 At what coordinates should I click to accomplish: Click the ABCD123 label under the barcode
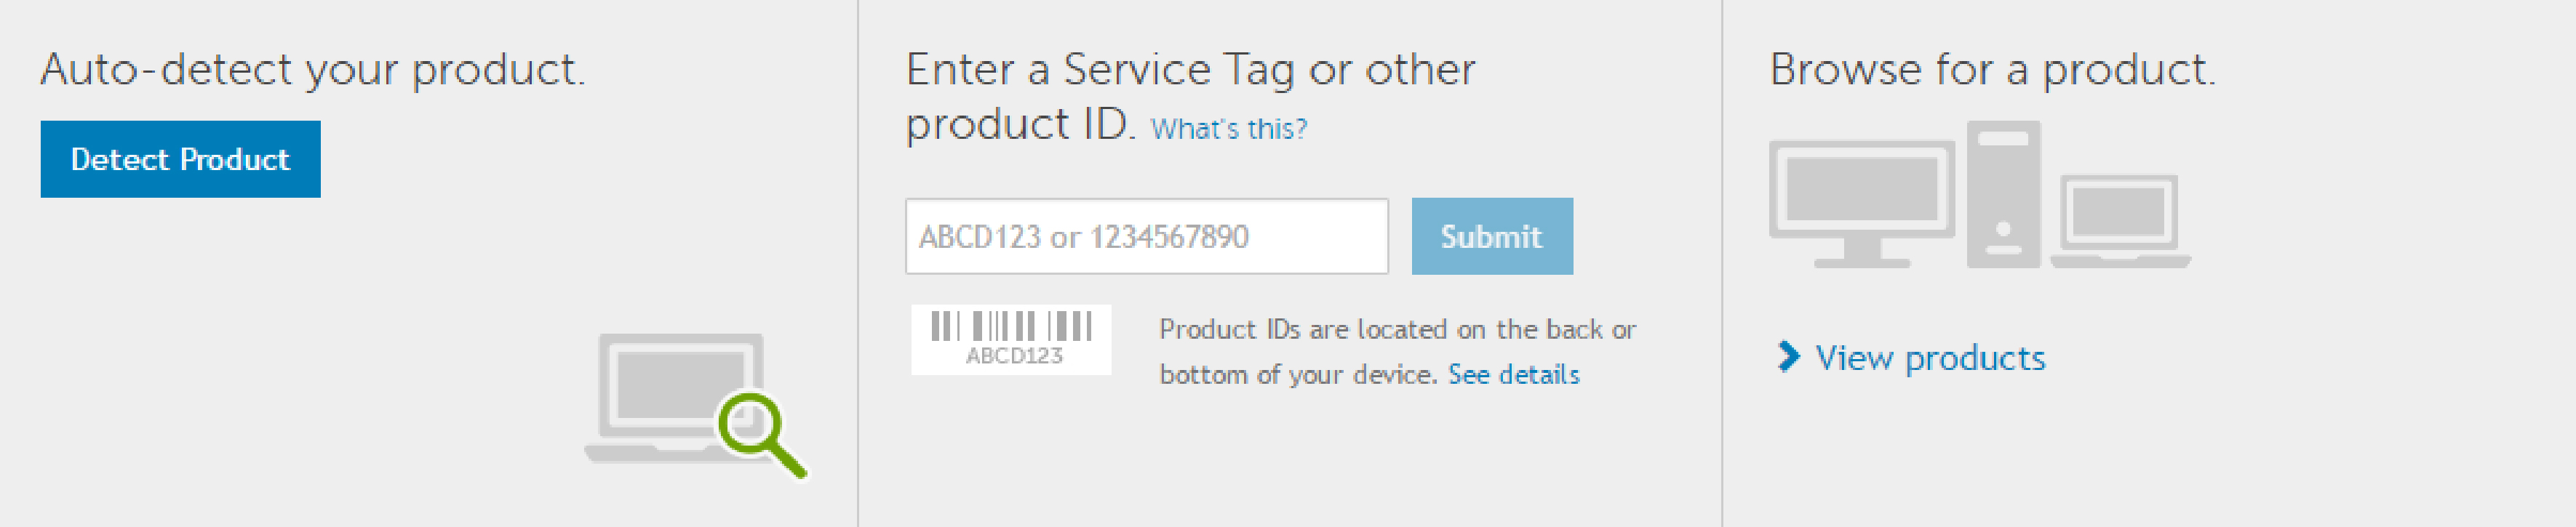1014,356
